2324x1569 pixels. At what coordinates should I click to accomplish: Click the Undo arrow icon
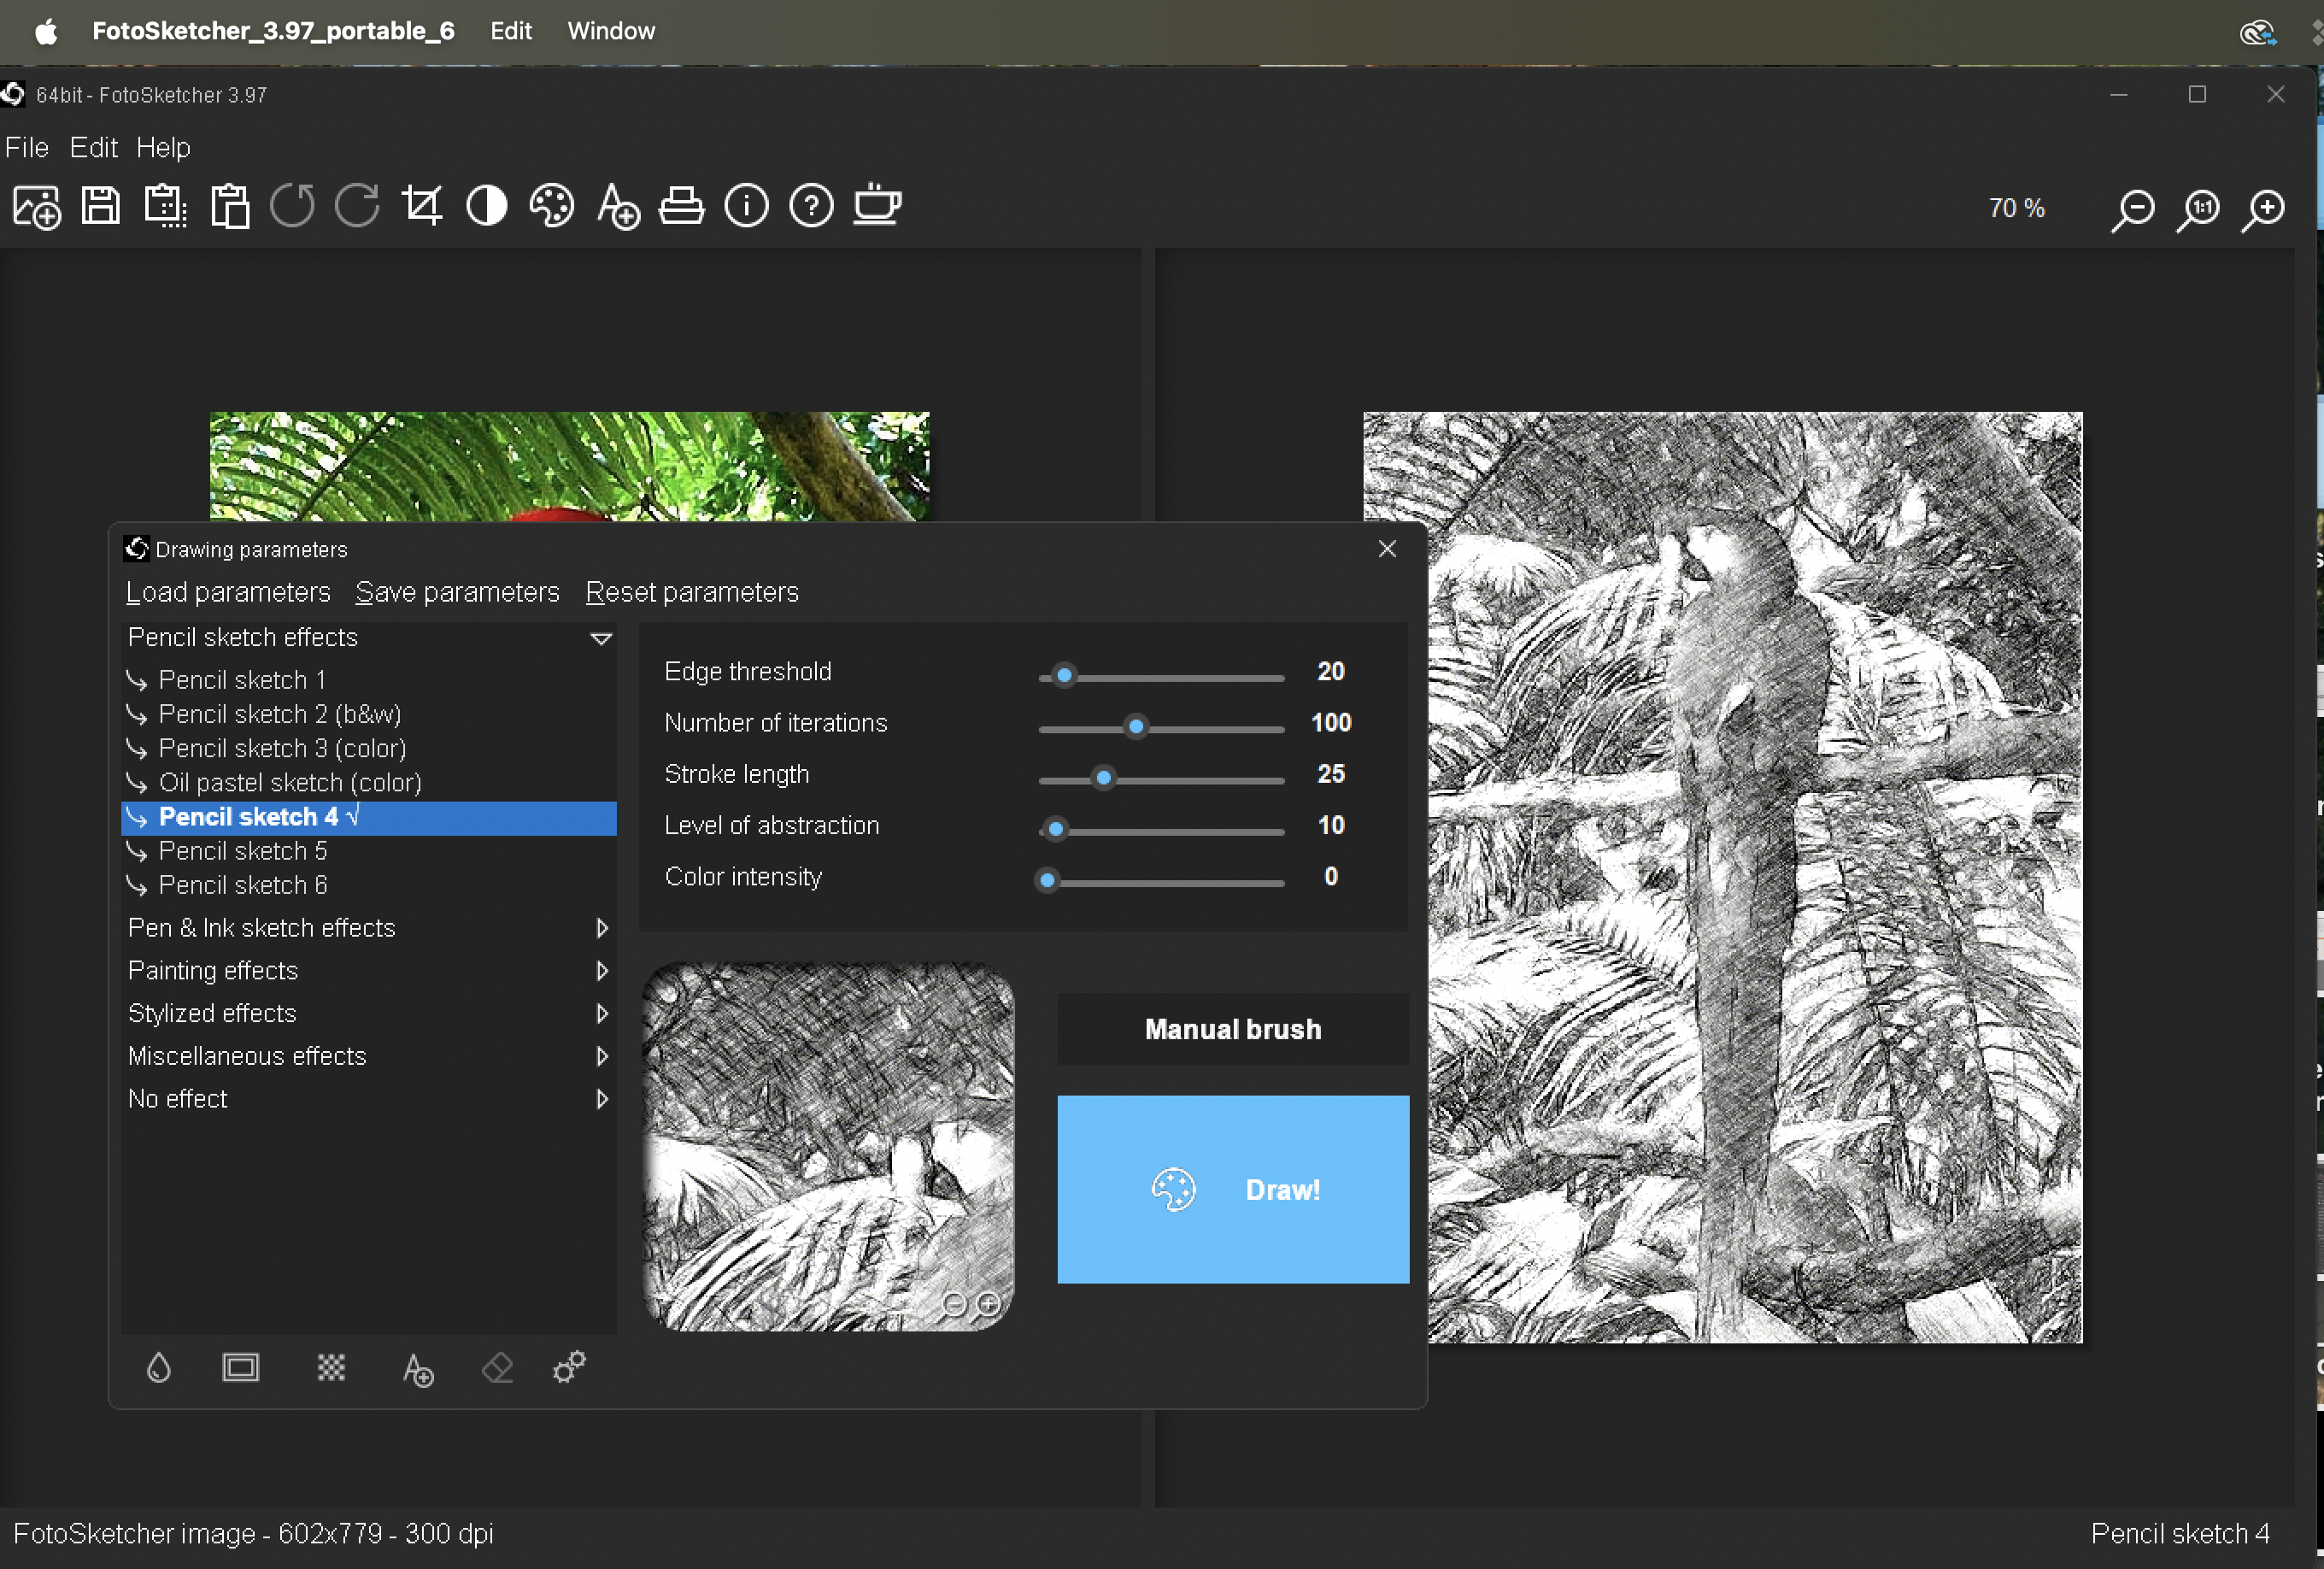(292, 206)
